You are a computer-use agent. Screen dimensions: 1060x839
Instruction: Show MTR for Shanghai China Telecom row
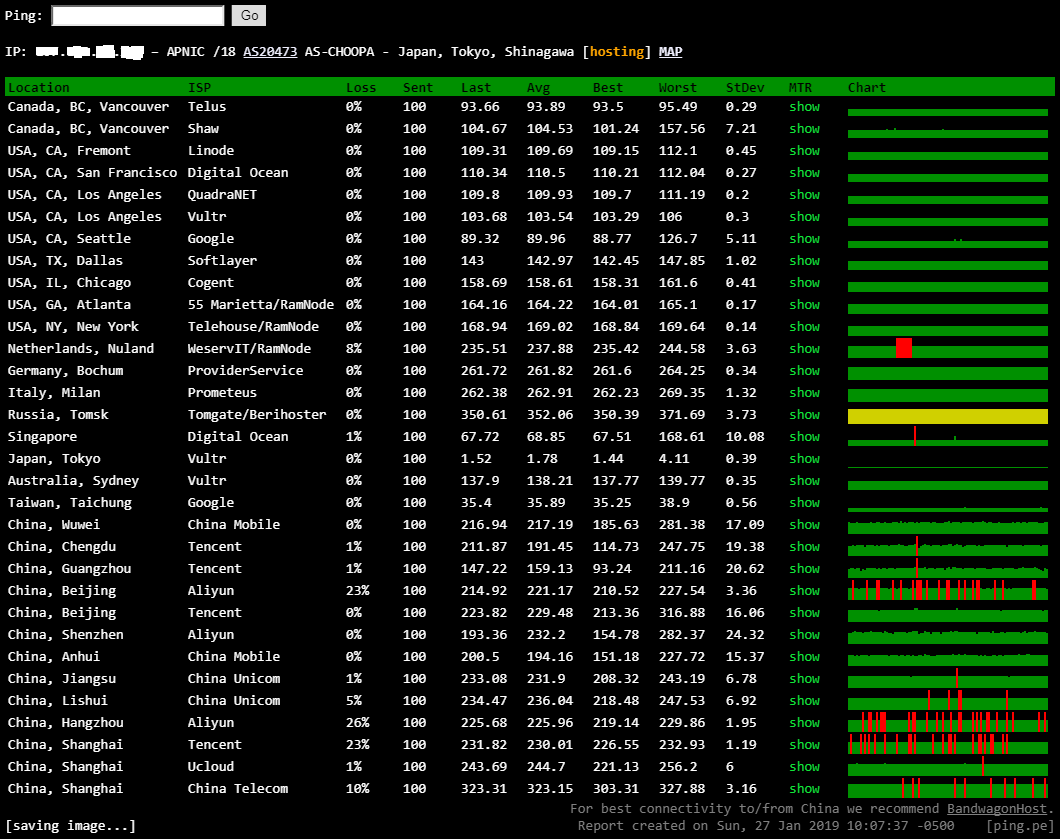[804, 788]
